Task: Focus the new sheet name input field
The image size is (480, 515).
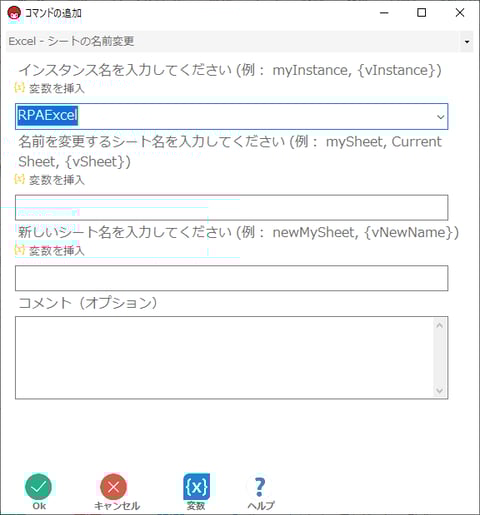Action: coord(232,278)
